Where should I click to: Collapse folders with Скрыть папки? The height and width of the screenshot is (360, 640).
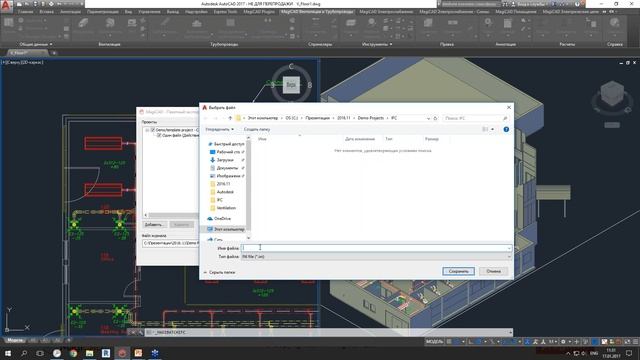(x=219, y=272)
